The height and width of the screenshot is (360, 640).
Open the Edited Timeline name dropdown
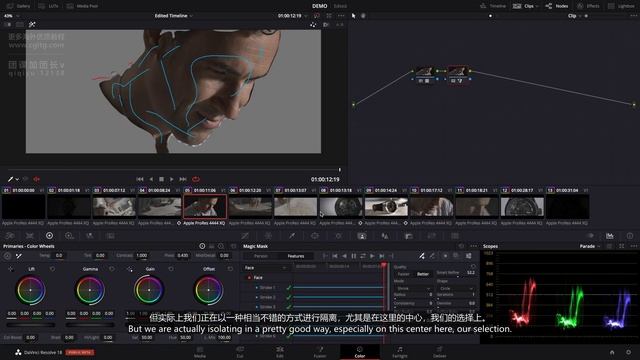coord(173,16)
